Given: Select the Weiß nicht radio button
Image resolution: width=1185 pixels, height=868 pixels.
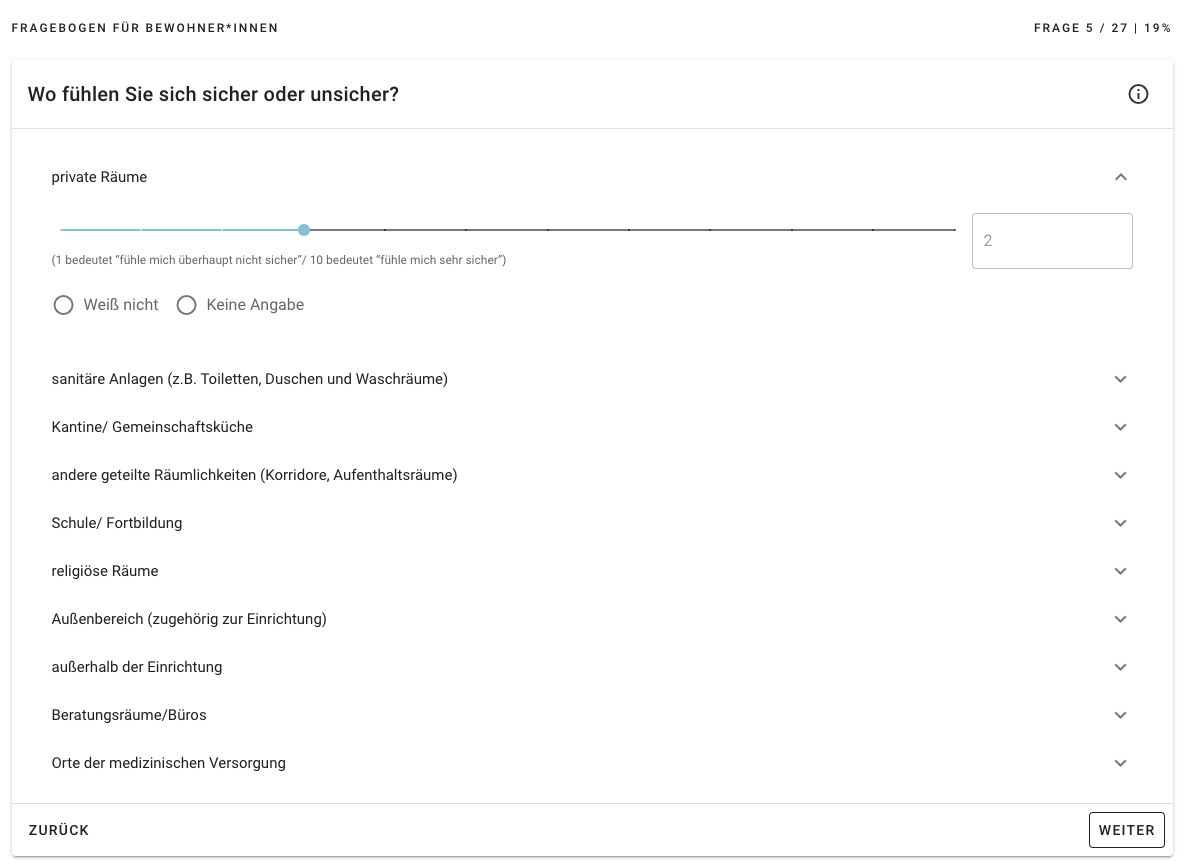Looking at the screenshot, I should coord(64,305).
